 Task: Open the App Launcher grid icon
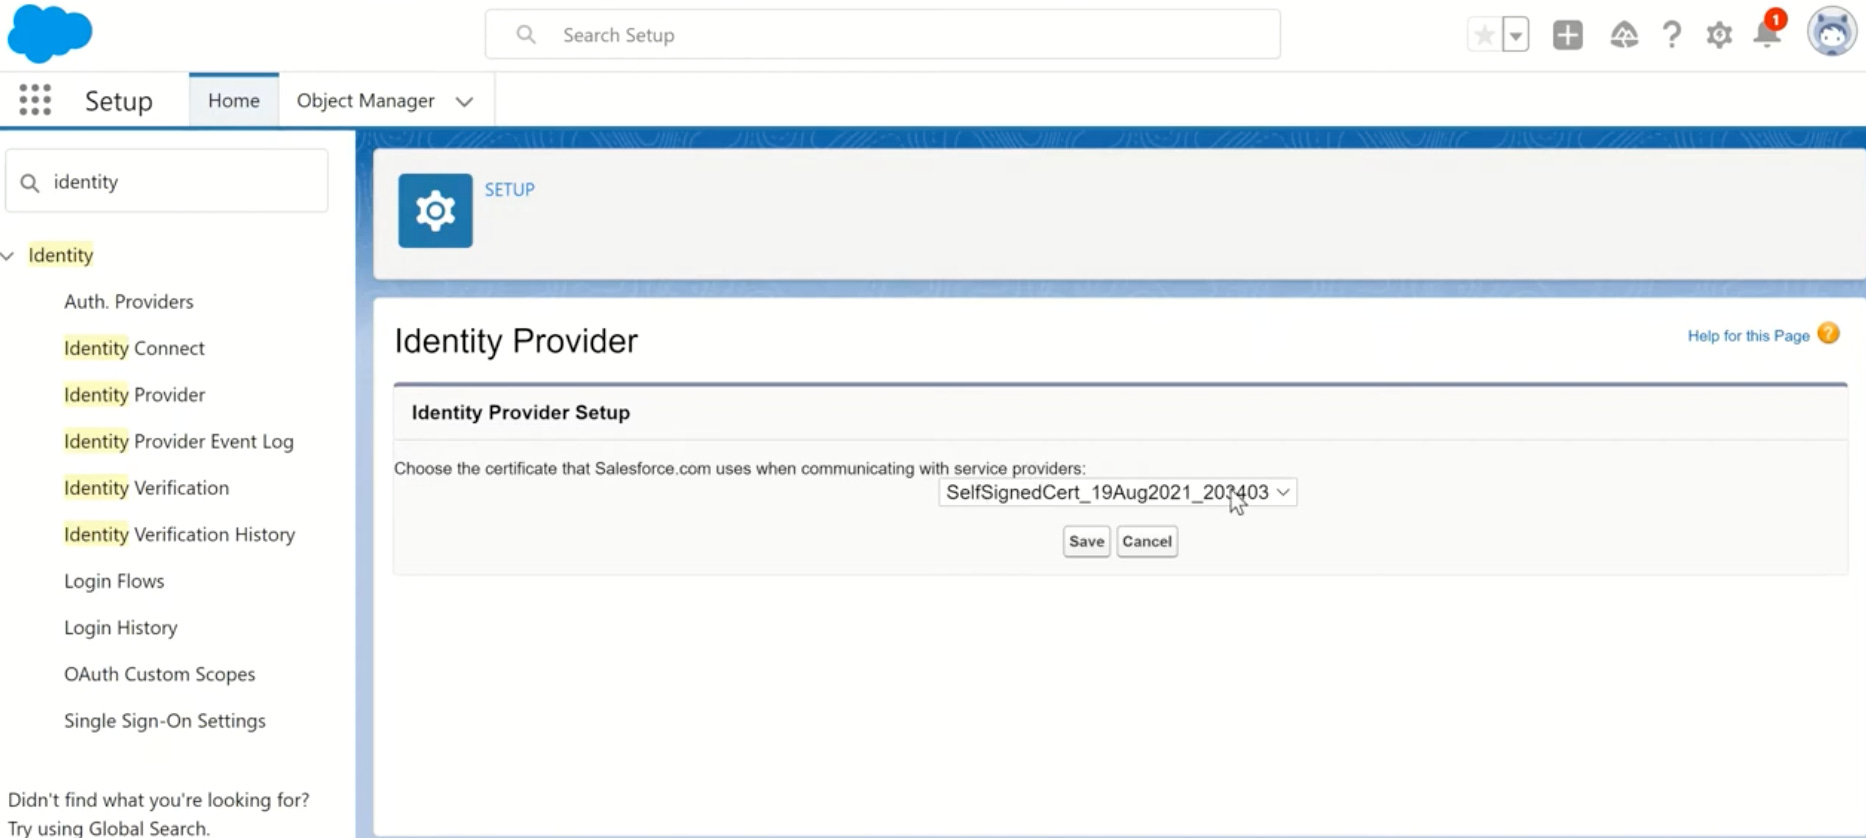pyautogui.click(x=35, y=100)
